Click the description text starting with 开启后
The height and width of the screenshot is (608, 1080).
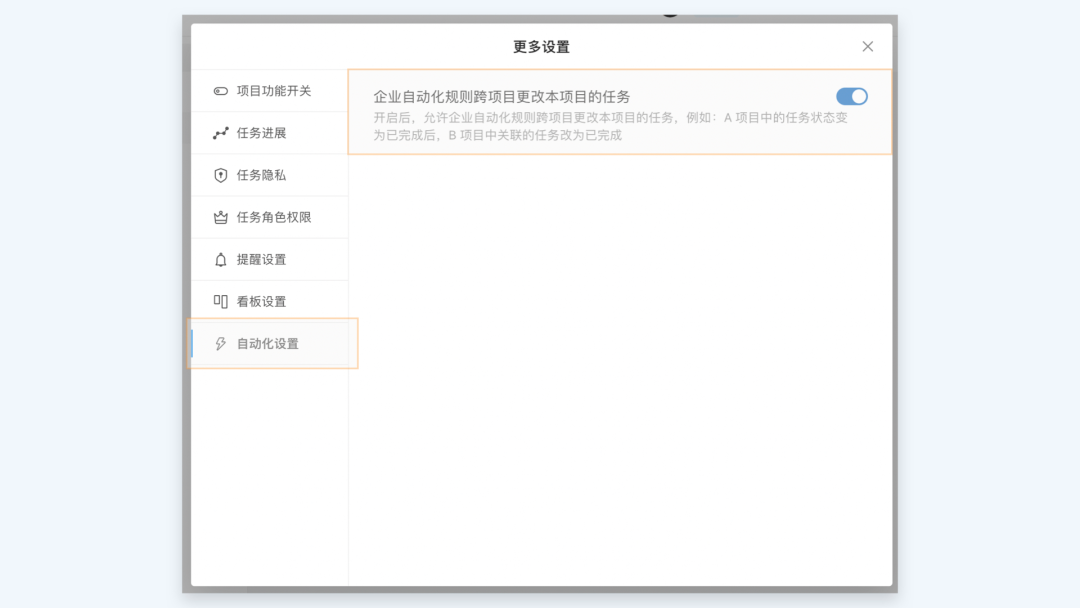610,126
